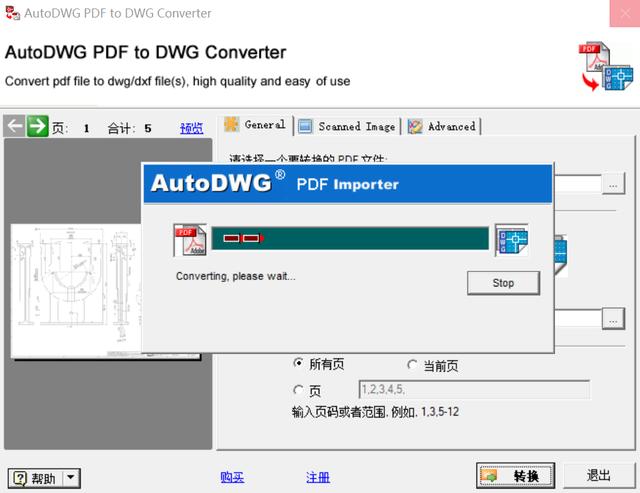Click the PDF drawing preview thumbnail
This screenshot has width=640, height=493.
tap(76, 291)
